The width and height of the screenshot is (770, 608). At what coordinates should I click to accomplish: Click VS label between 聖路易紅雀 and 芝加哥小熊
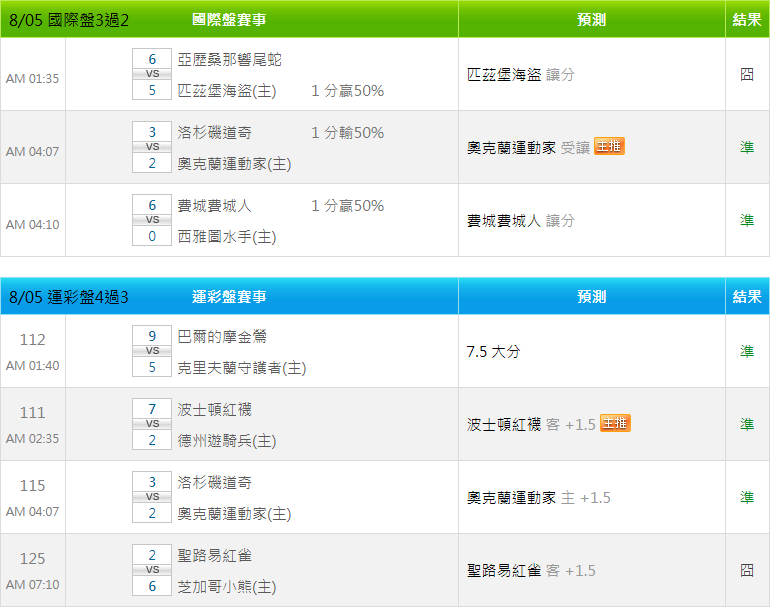click(152, 570)
